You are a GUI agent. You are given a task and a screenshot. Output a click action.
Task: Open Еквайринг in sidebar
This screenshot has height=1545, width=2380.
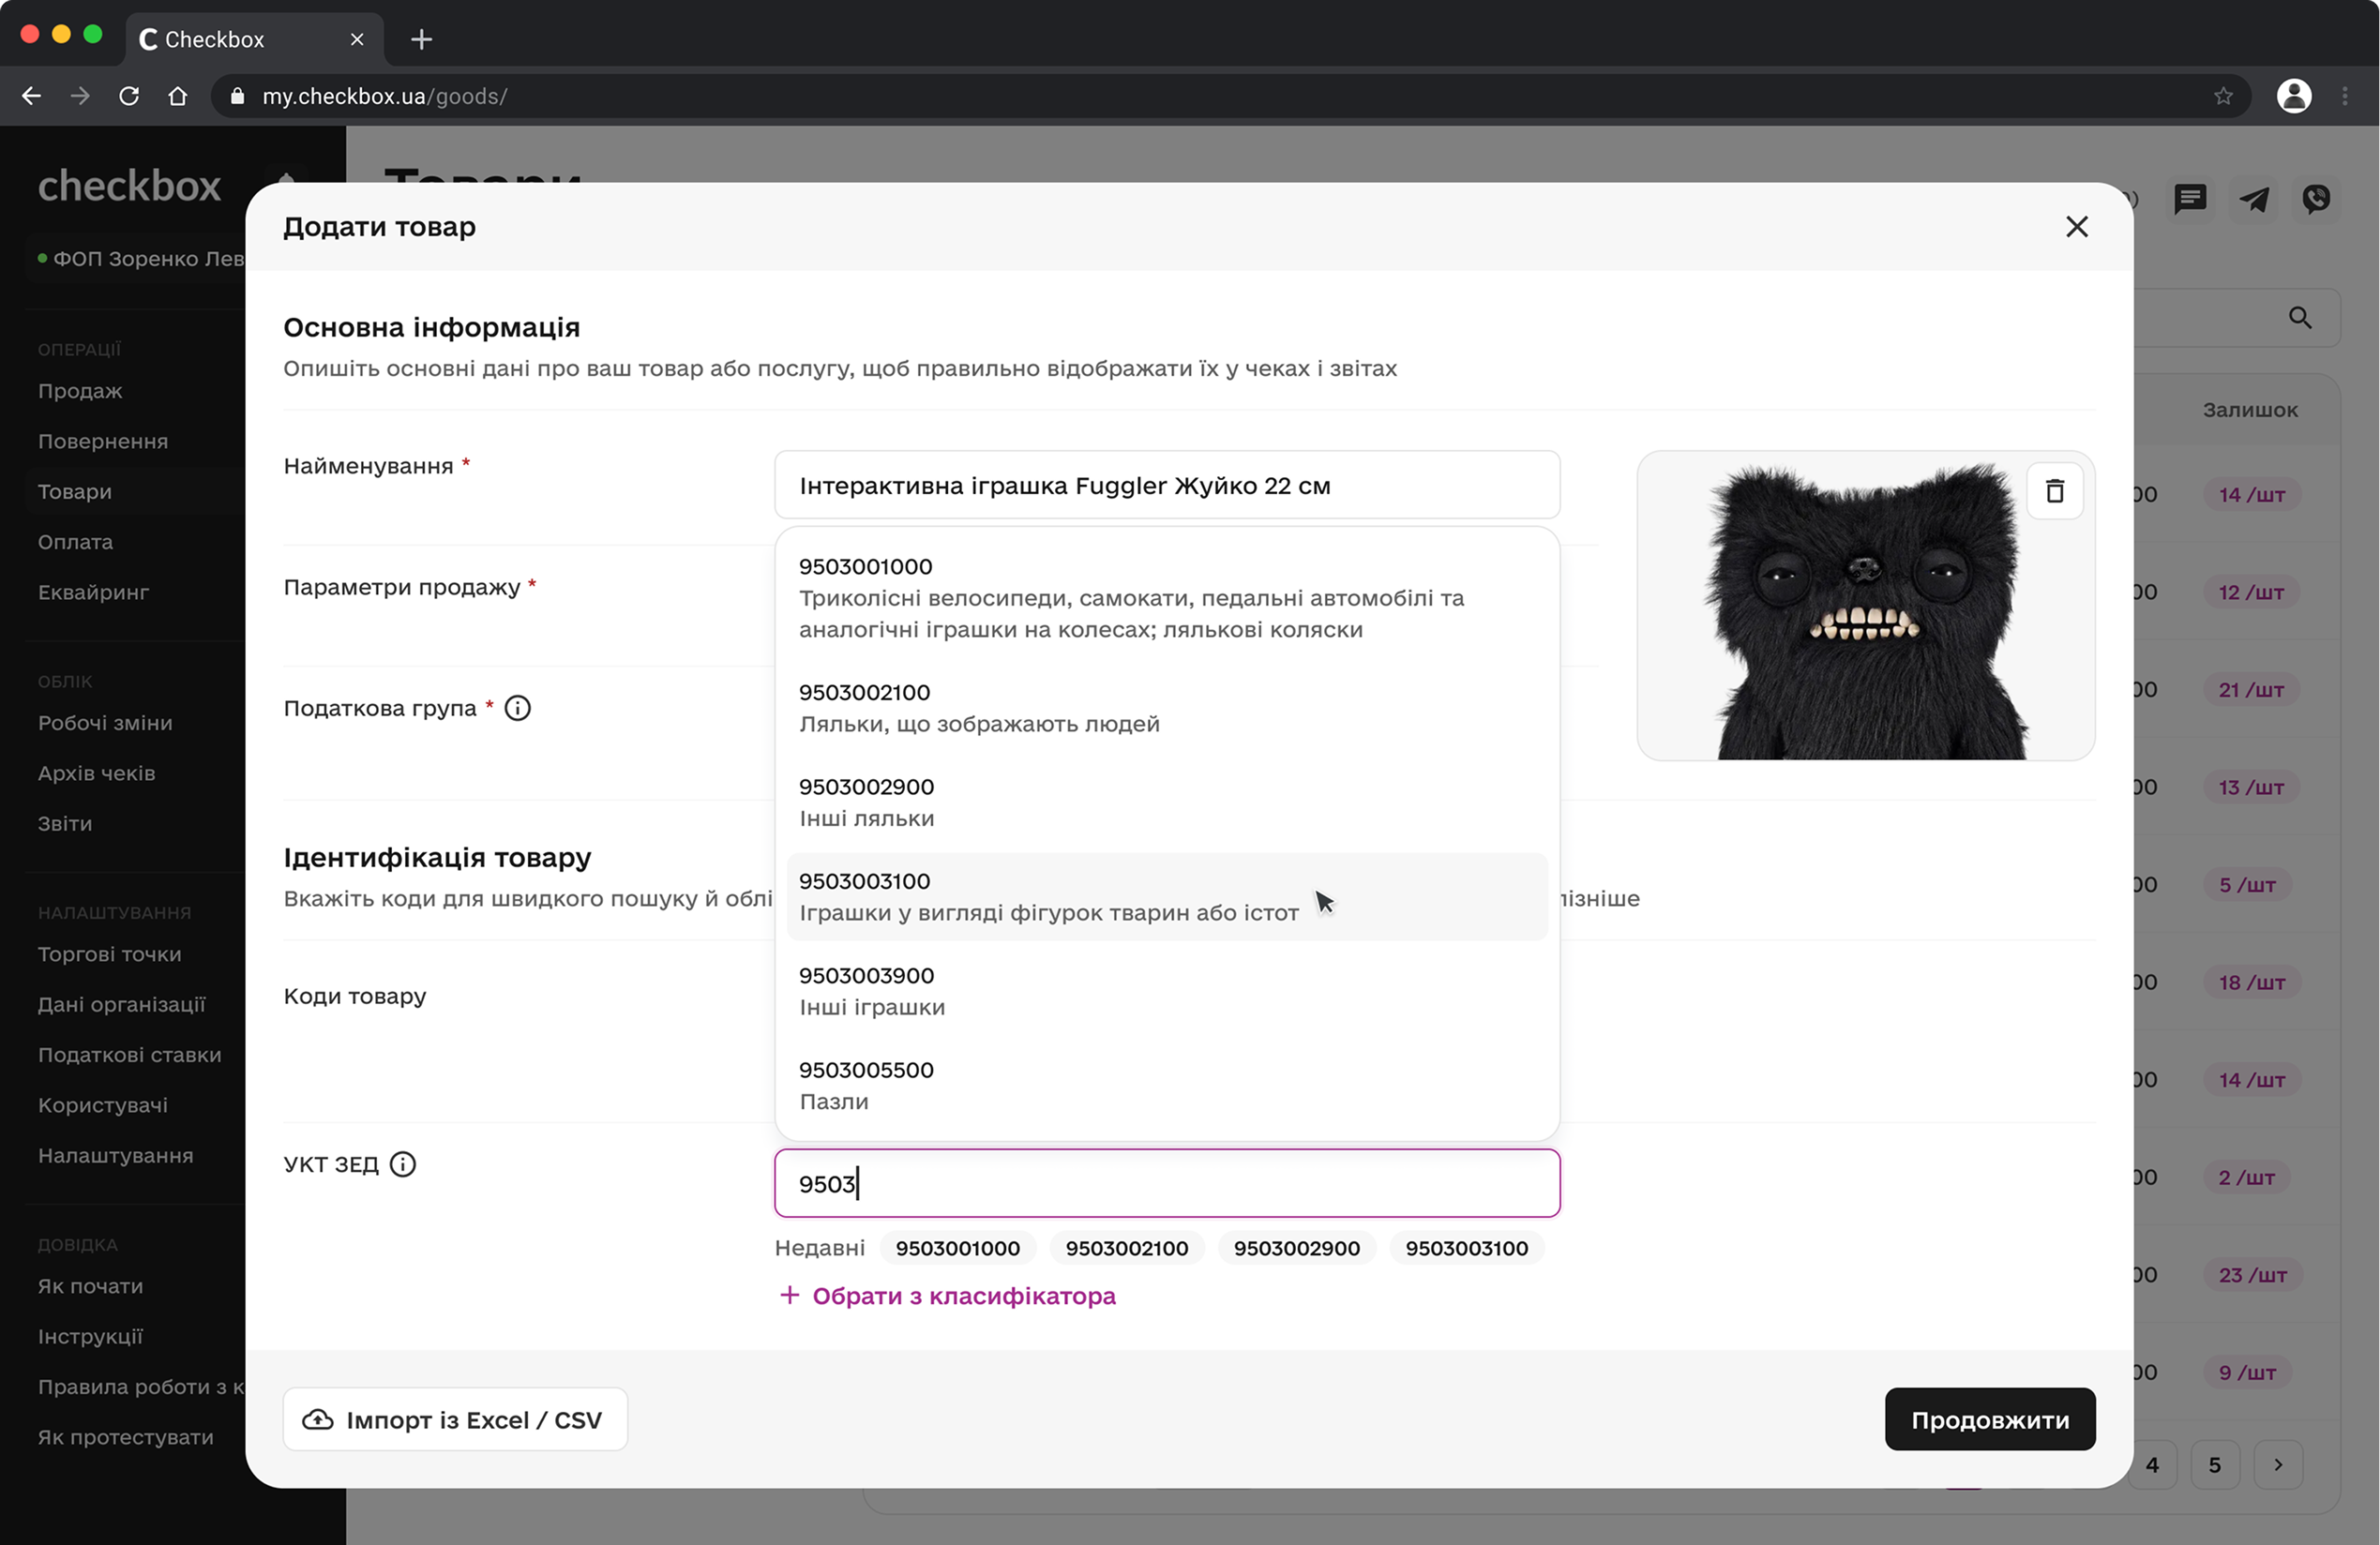[x=93, y=592]
